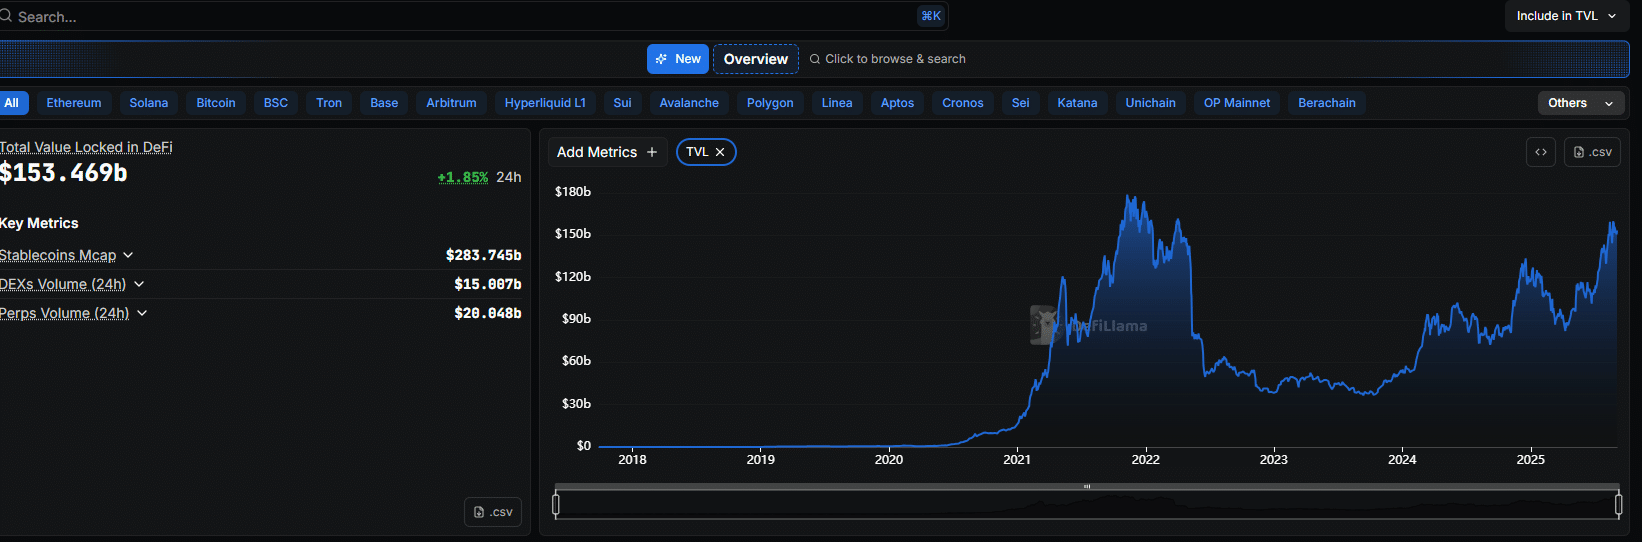1642x542 pixels.
Task: Click the $20.048b perps volume value
Action: (x=487, y=313)
